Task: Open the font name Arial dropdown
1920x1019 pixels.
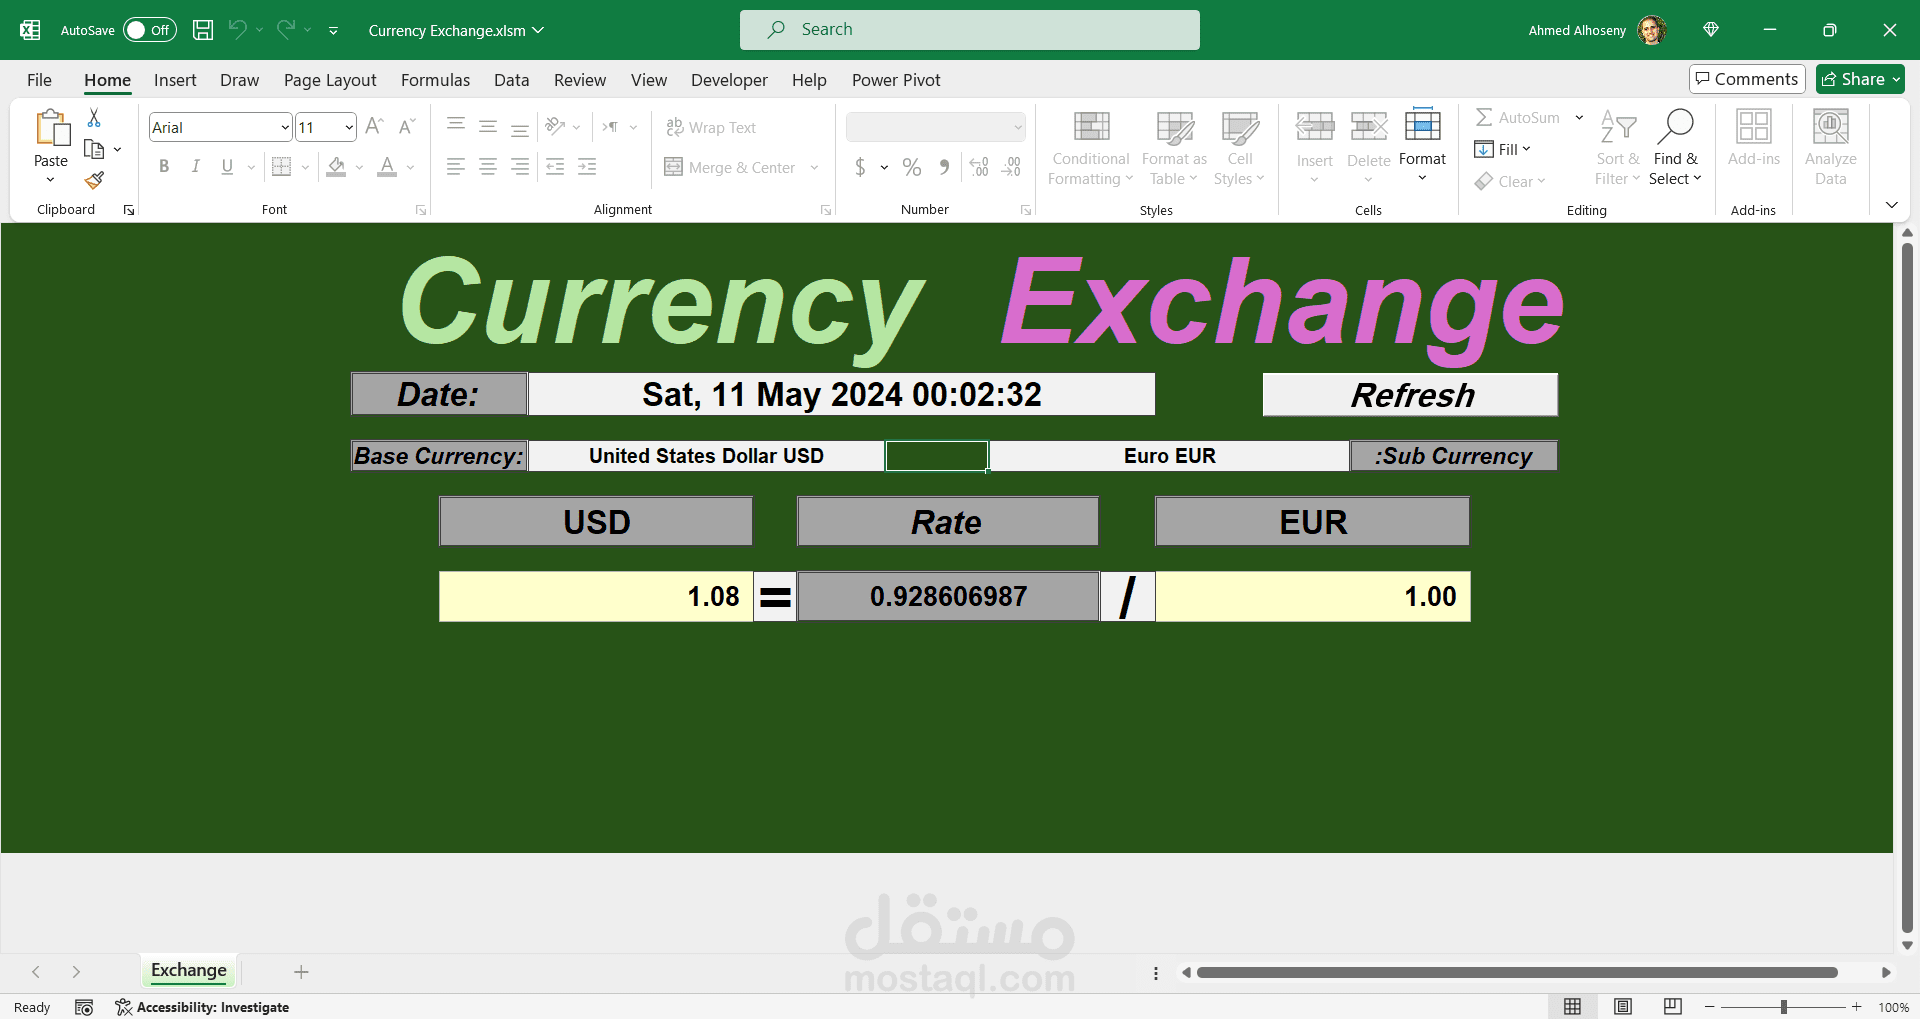Action: click(x=285, y=128)
